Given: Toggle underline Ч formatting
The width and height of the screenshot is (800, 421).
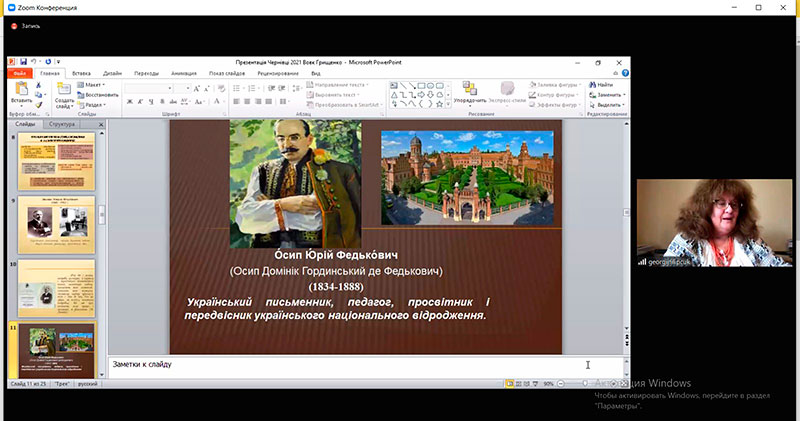Looking at the screenshot, I should pos(151,102).
